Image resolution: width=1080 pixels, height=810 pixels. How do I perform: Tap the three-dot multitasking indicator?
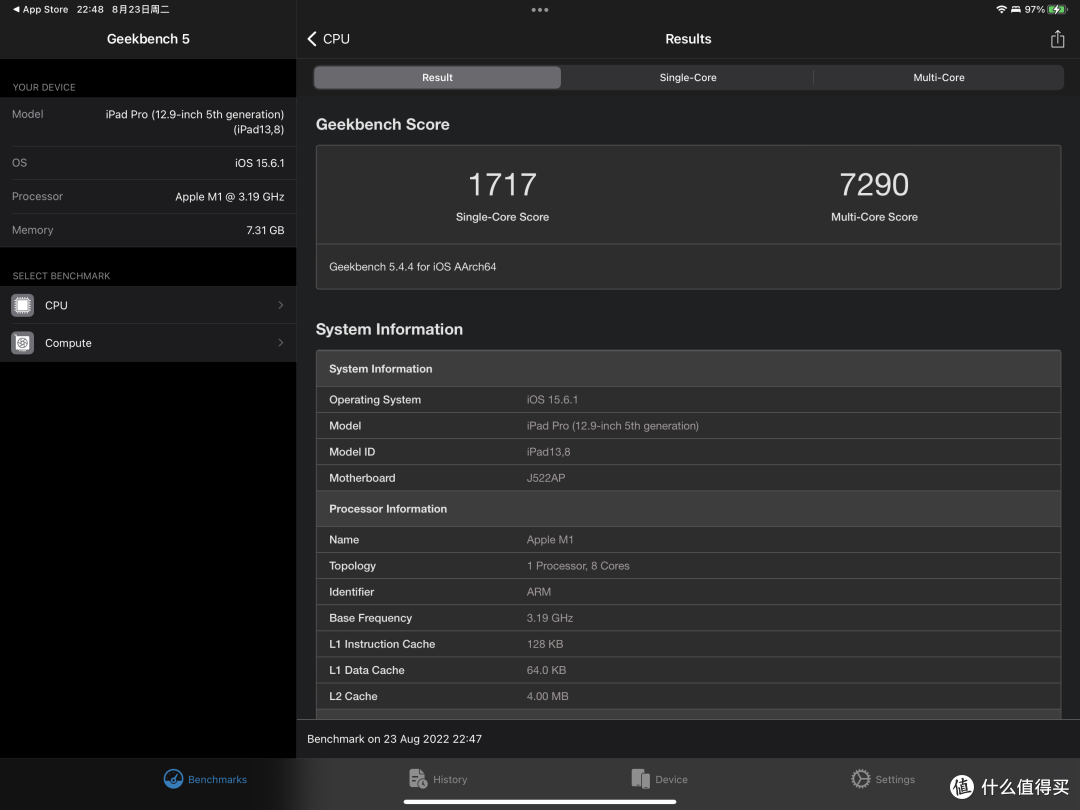tap(540, 10)
